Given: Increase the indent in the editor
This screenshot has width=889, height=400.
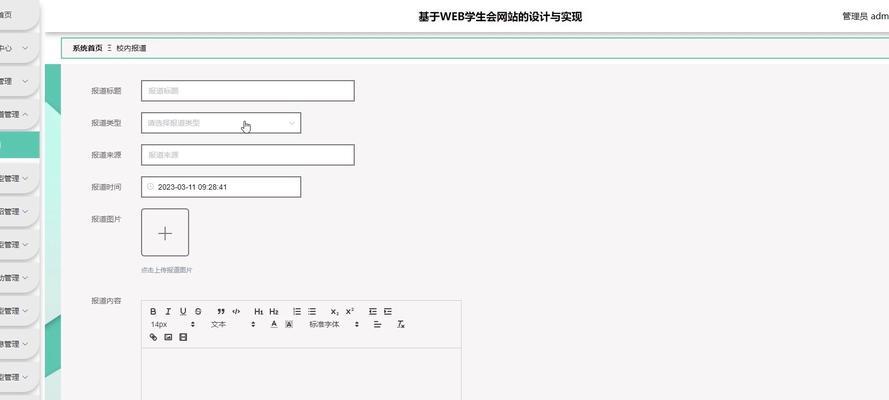Looking at the screenshot, I should 388,312.
